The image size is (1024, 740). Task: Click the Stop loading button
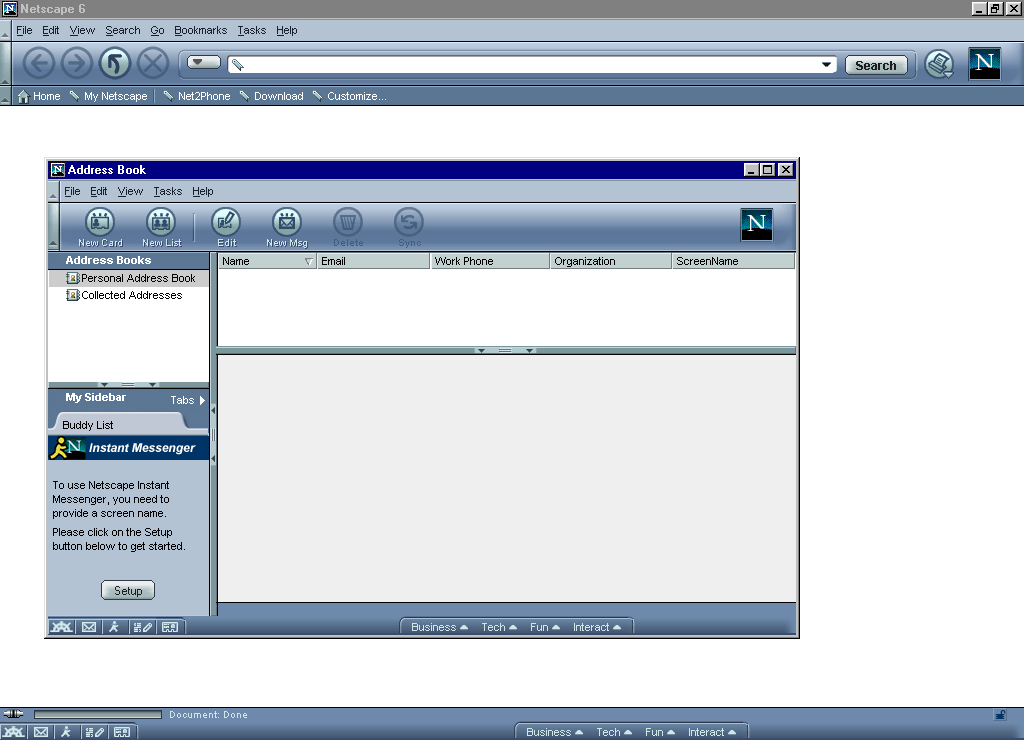click(x=153, y=64)
